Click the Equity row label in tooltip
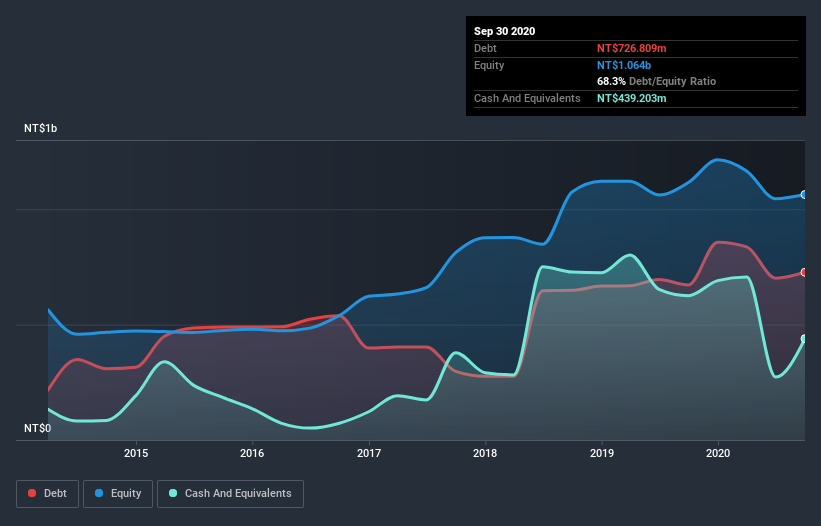This screenshot has width=821, height=526. [x=489, y=65]
